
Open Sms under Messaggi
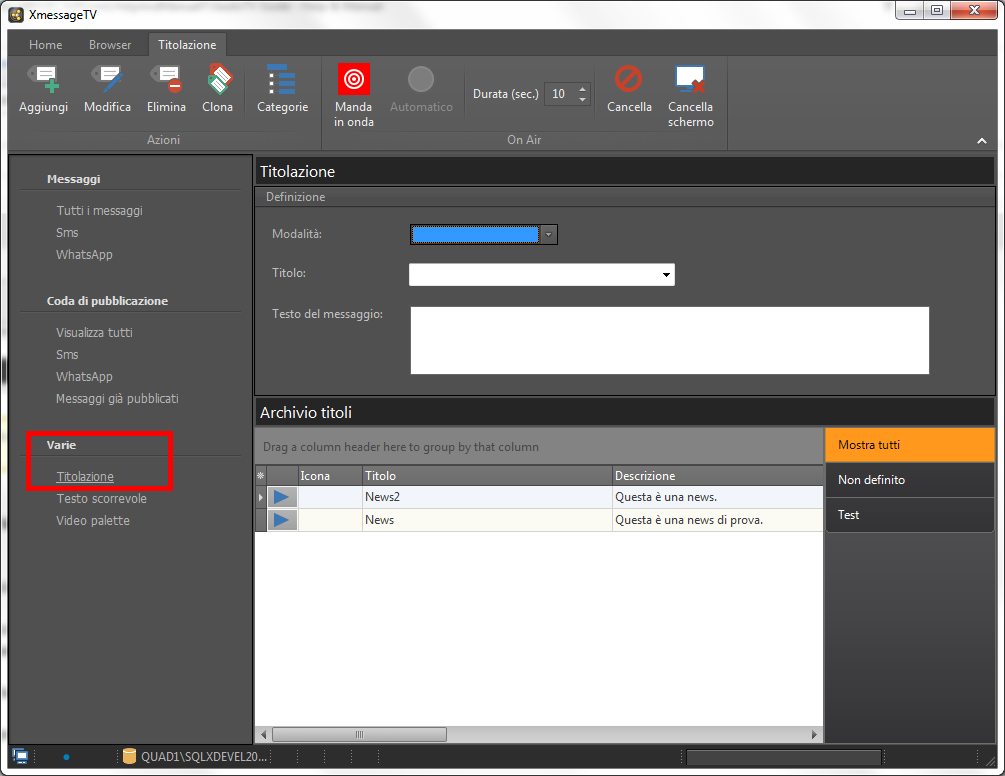click(67, 233)
